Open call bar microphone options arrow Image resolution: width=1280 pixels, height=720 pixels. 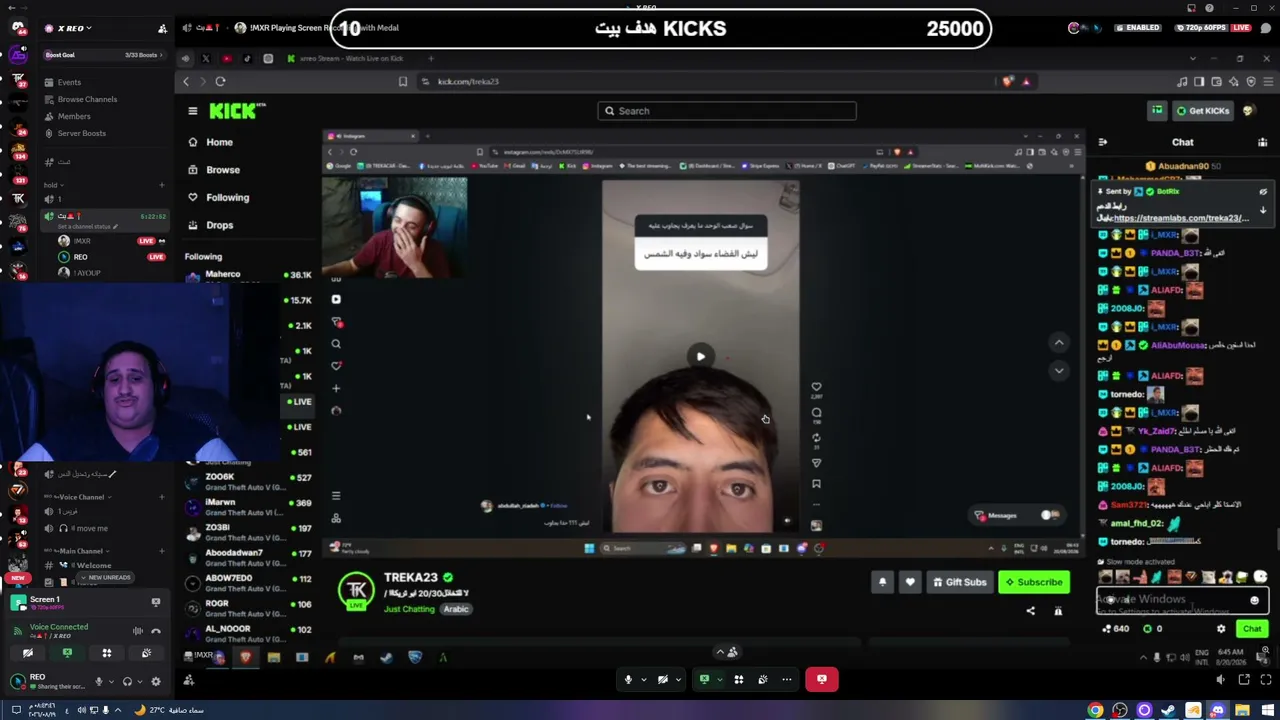[x=643, y=679]
